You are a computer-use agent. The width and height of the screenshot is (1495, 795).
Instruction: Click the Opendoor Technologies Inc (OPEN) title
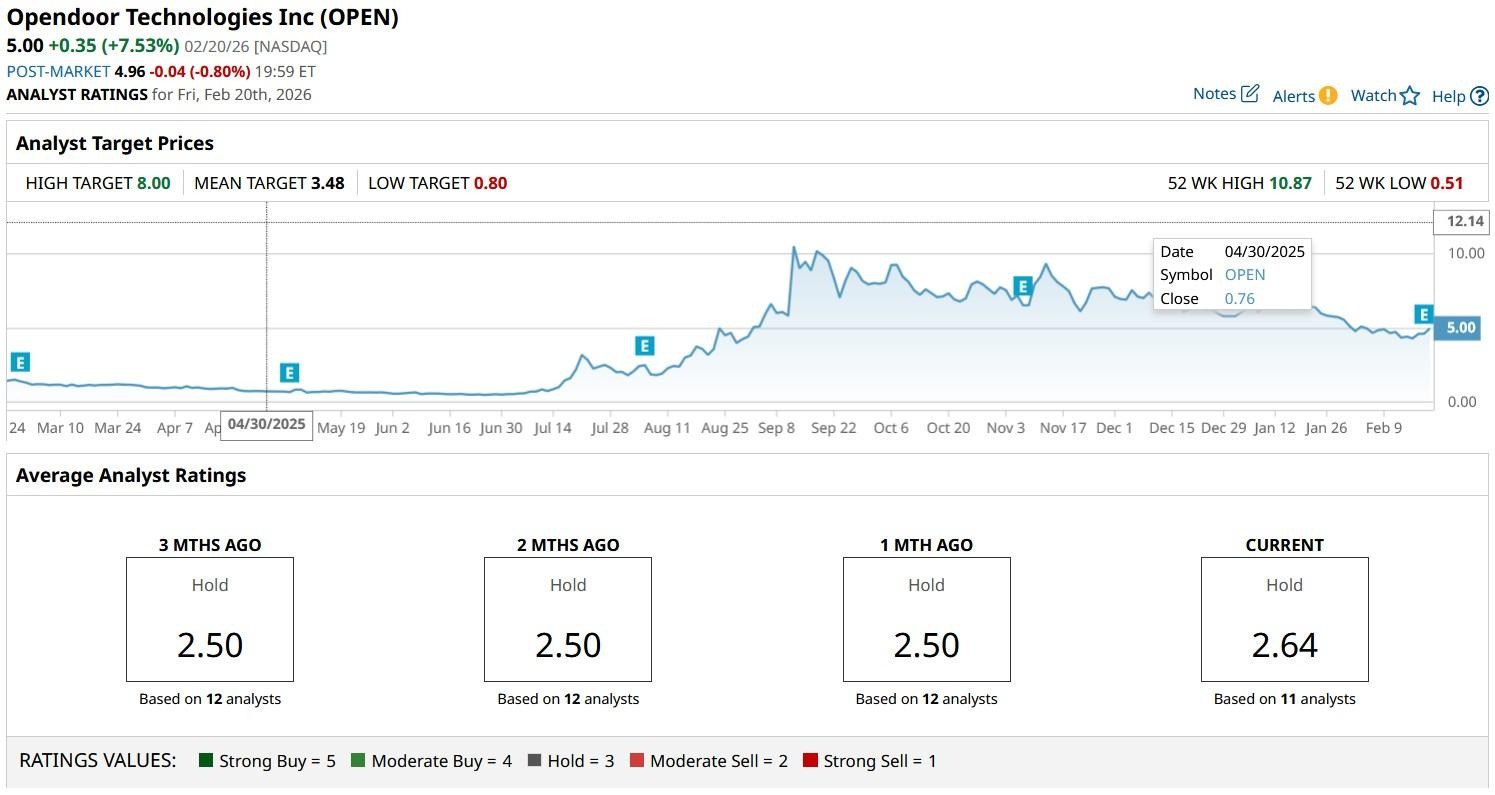(203, 18)
